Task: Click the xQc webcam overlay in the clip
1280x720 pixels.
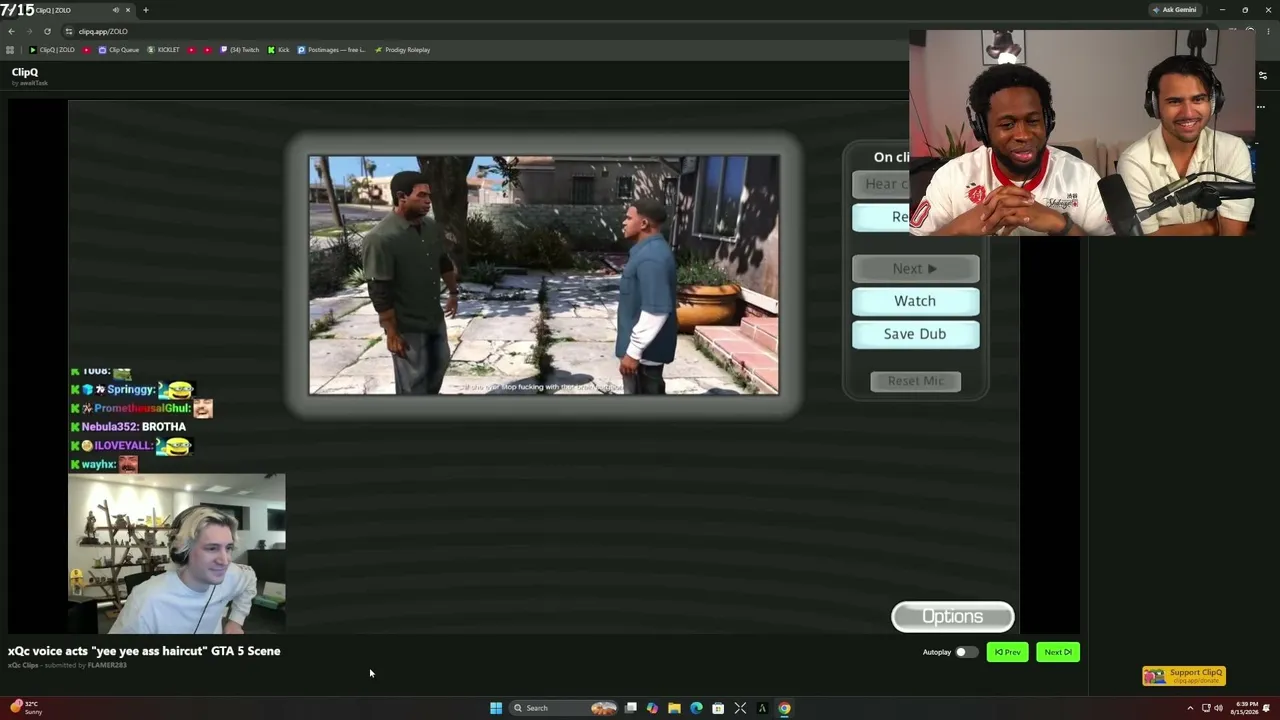Action: [x=176, y=554]
